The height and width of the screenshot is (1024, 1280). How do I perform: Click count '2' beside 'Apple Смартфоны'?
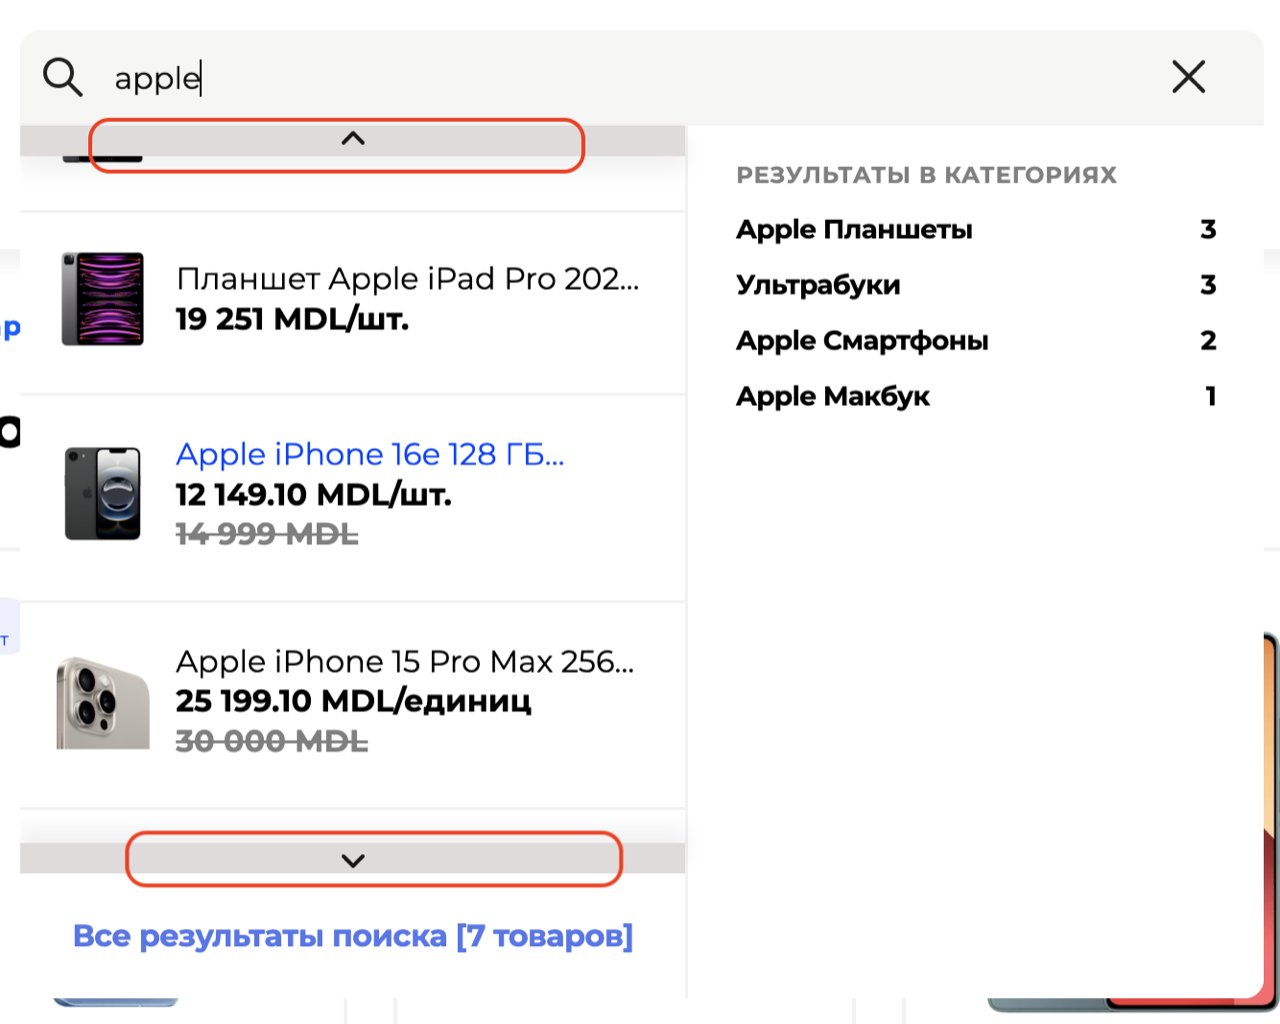[1208, 341]
